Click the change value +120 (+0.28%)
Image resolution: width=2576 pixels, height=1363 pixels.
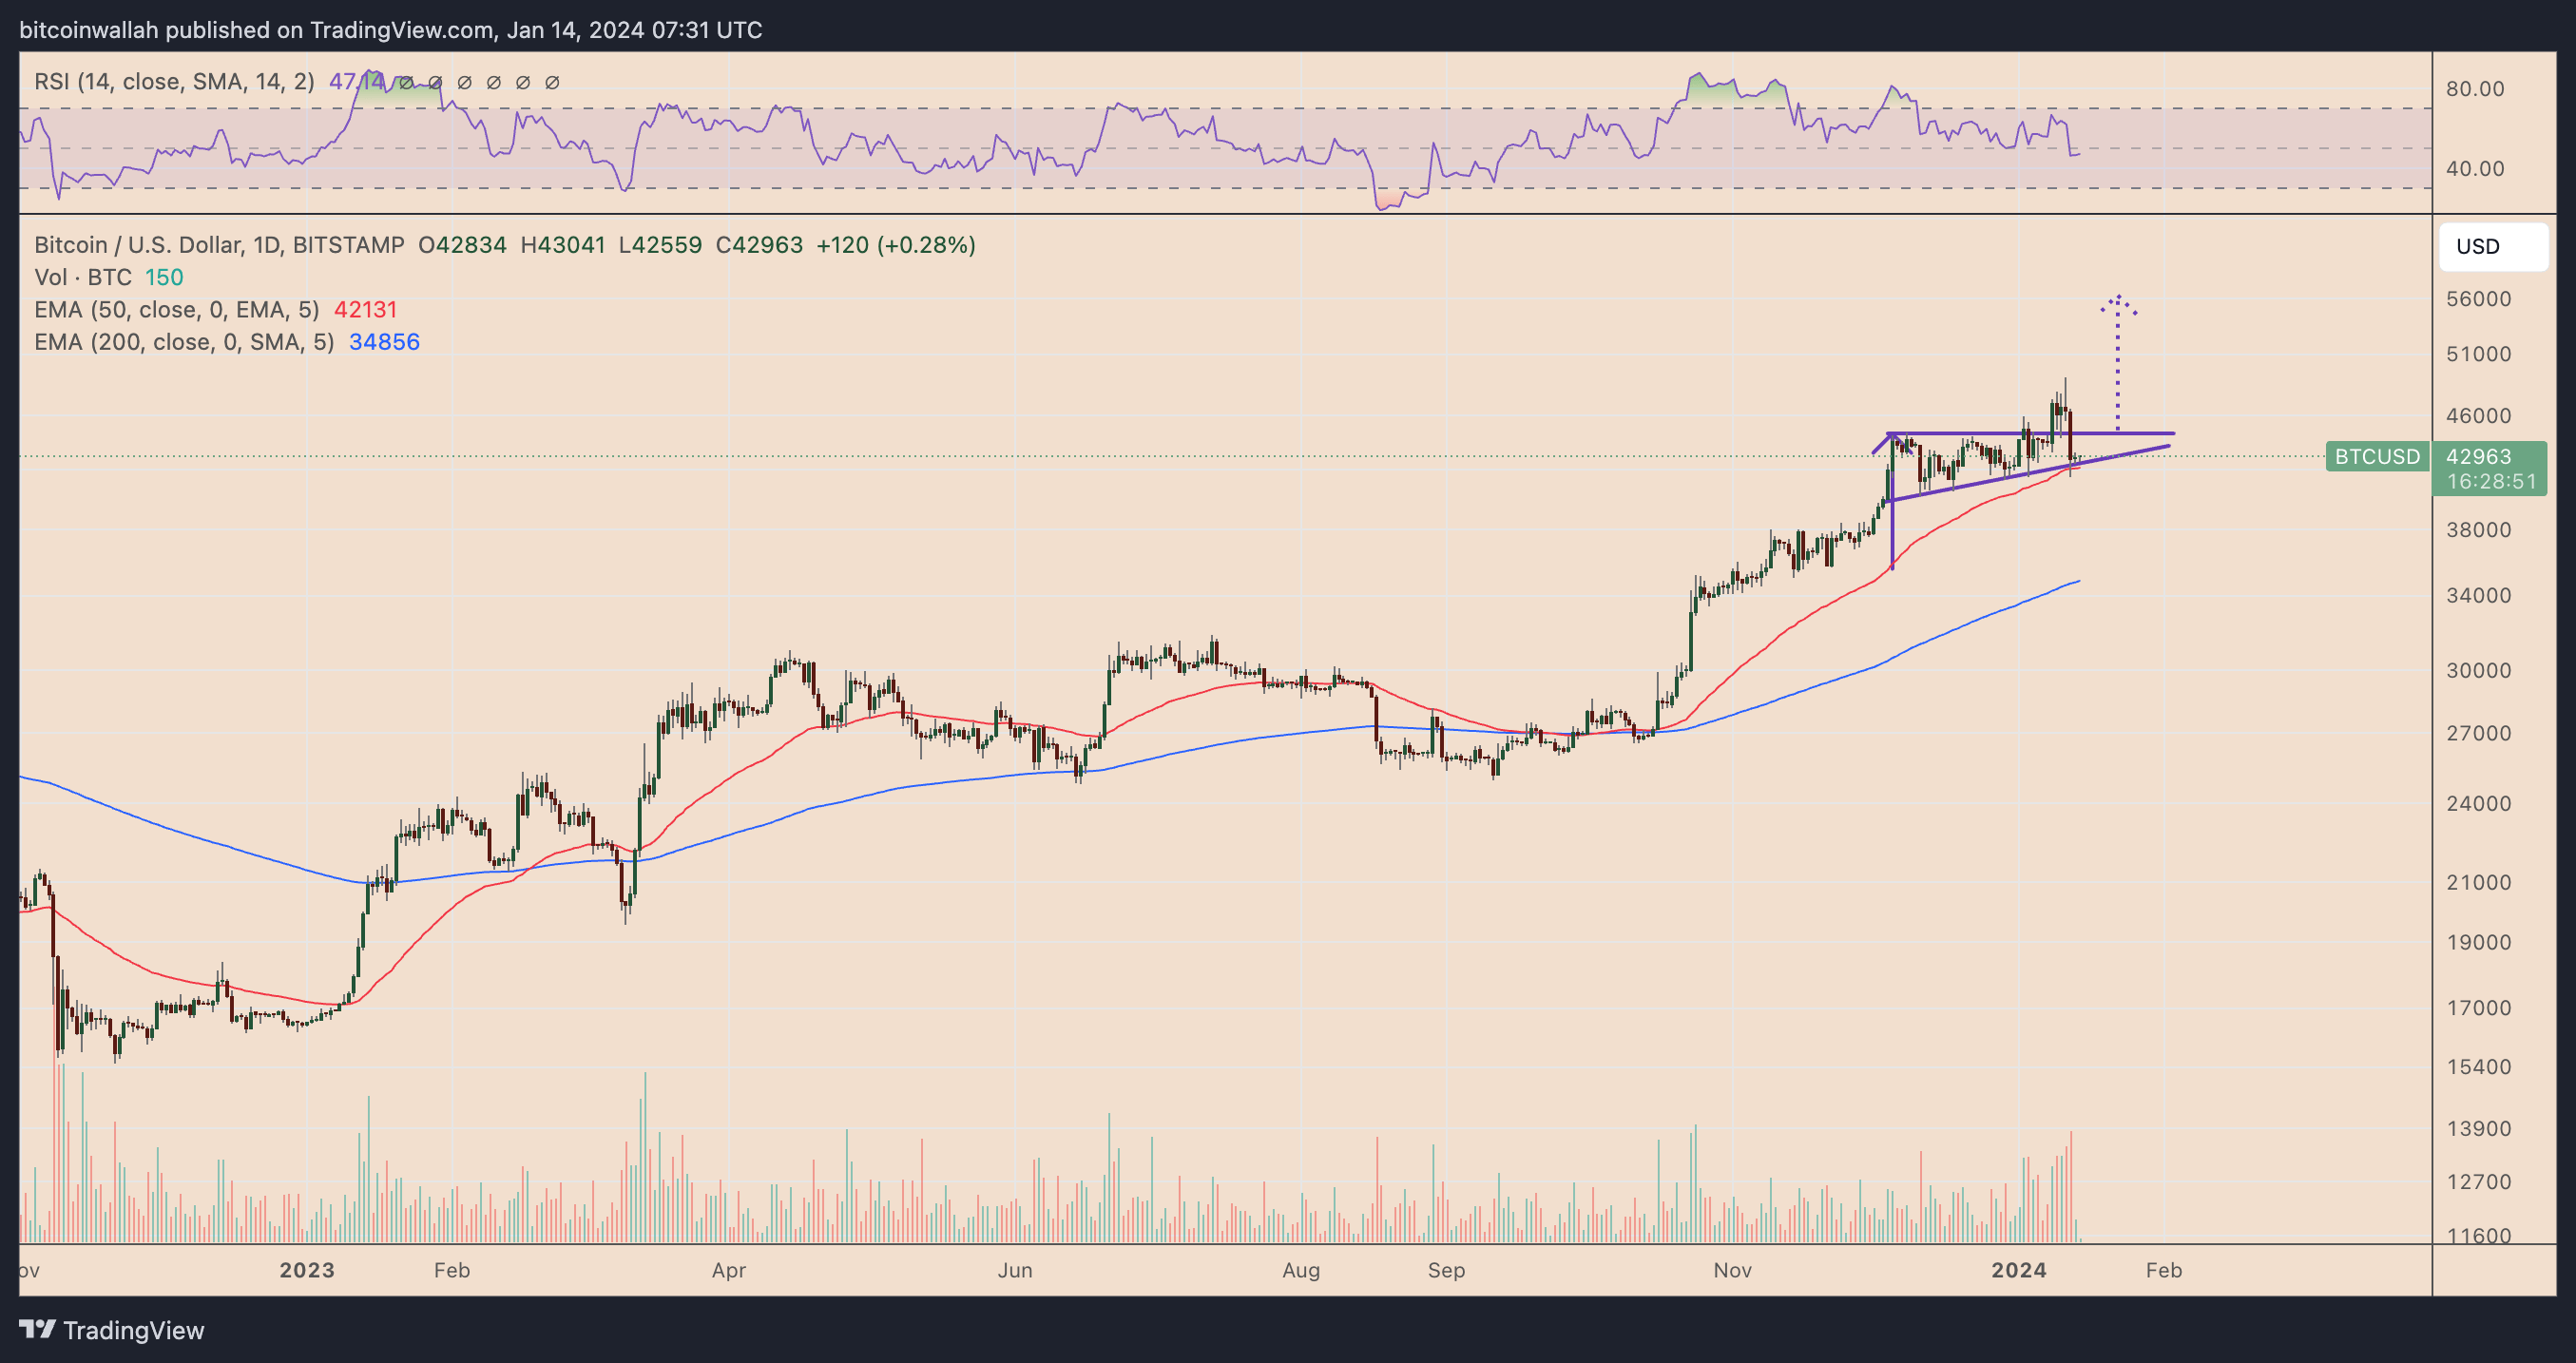pyautogui.click(x=896, y=245)
